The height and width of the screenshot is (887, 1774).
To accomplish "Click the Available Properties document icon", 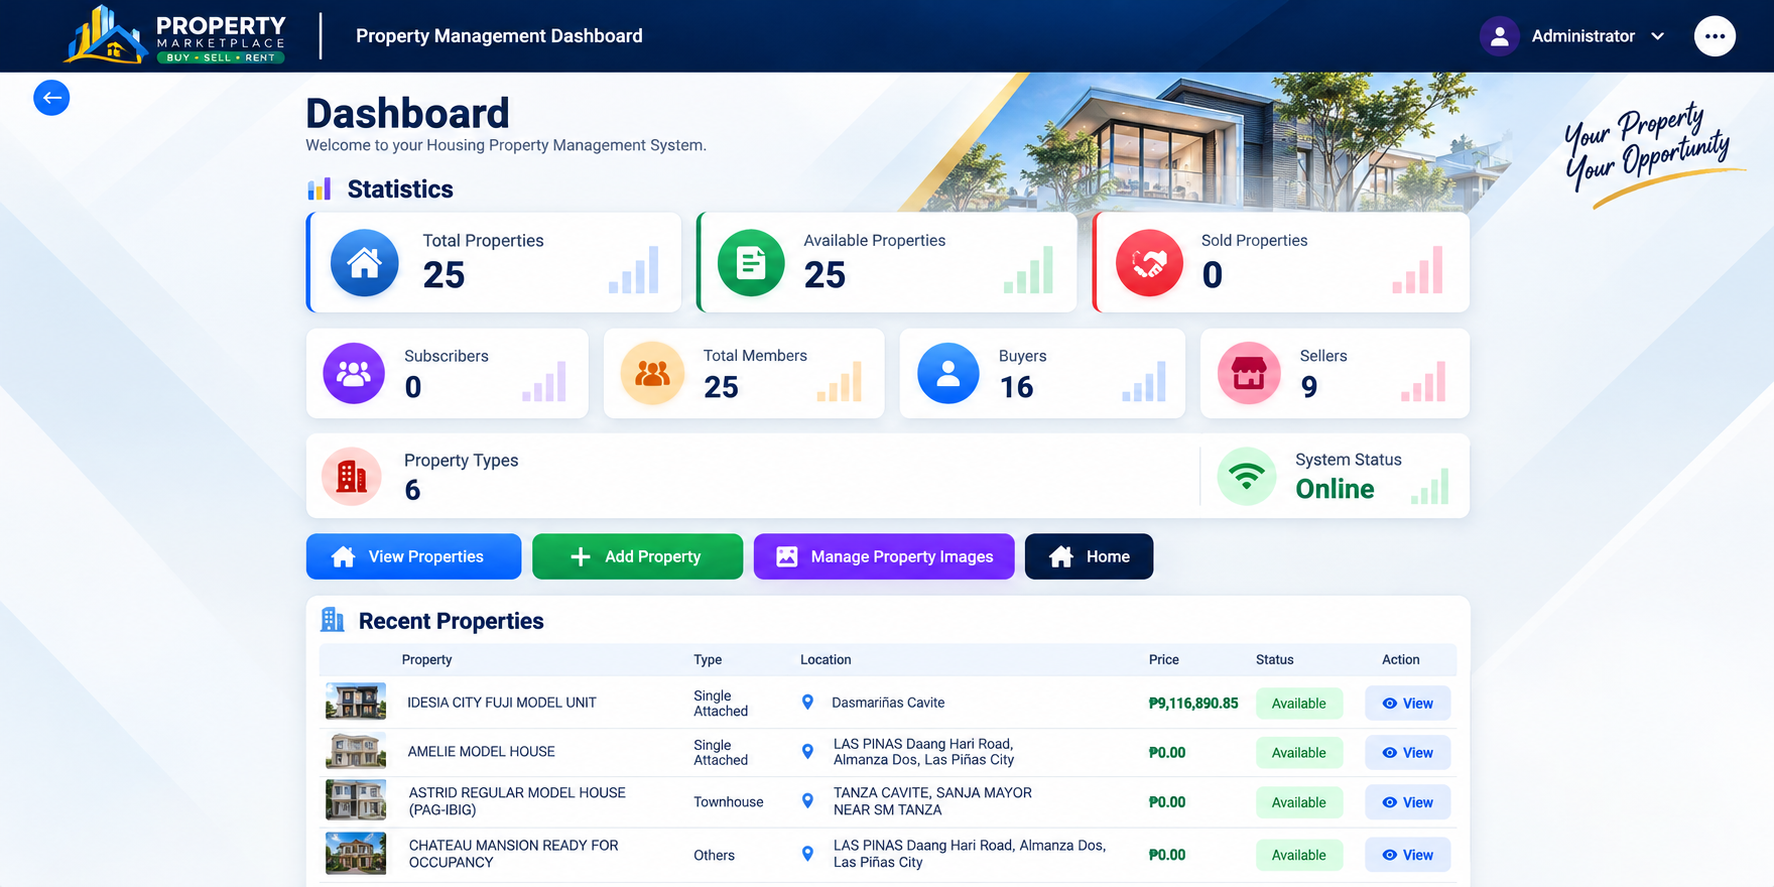I will click(751, 263).
